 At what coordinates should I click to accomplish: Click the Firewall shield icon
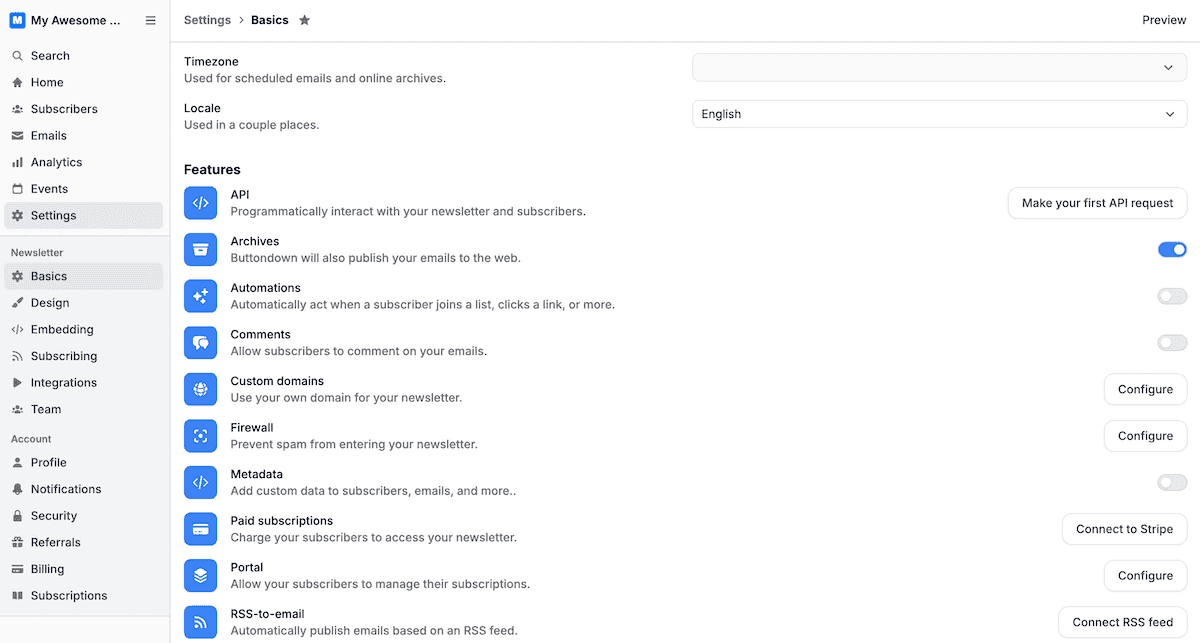coord(200,435)
